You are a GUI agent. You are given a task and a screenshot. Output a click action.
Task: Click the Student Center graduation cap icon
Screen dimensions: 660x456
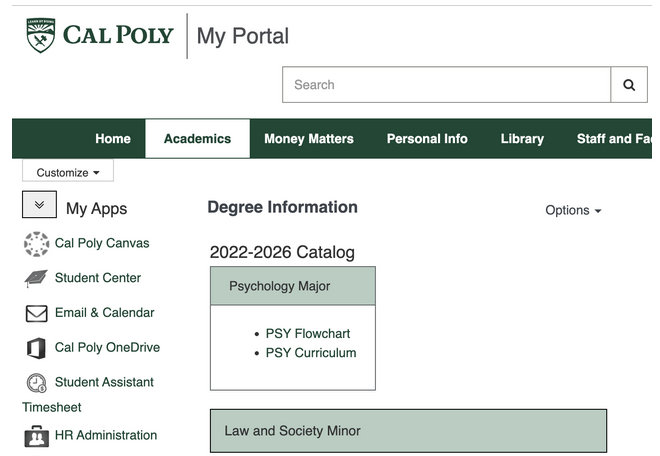pos(36,279)
